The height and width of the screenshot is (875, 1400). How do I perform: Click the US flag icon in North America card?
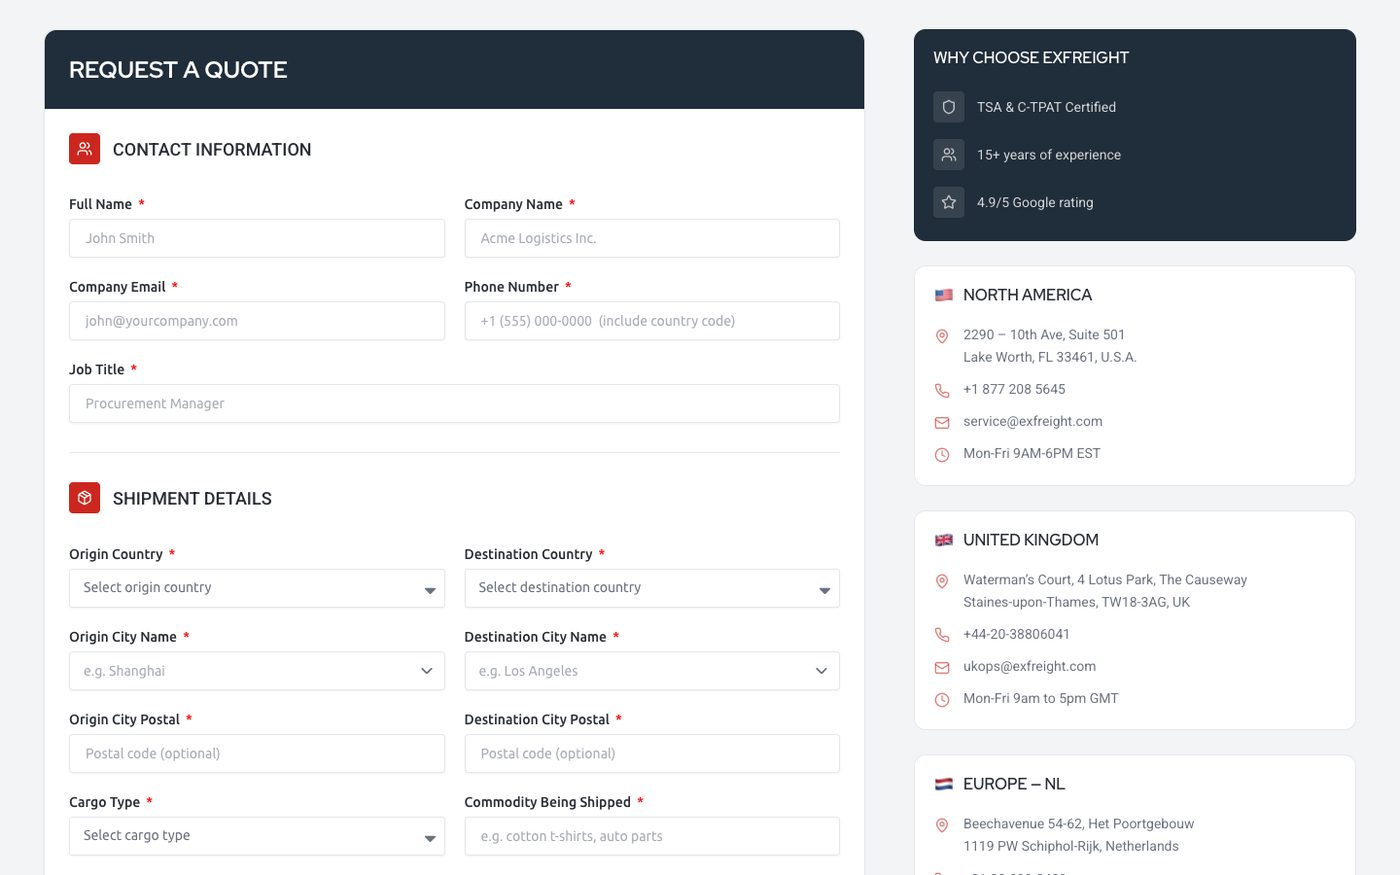pyautogui.click(x=943, y=295)
